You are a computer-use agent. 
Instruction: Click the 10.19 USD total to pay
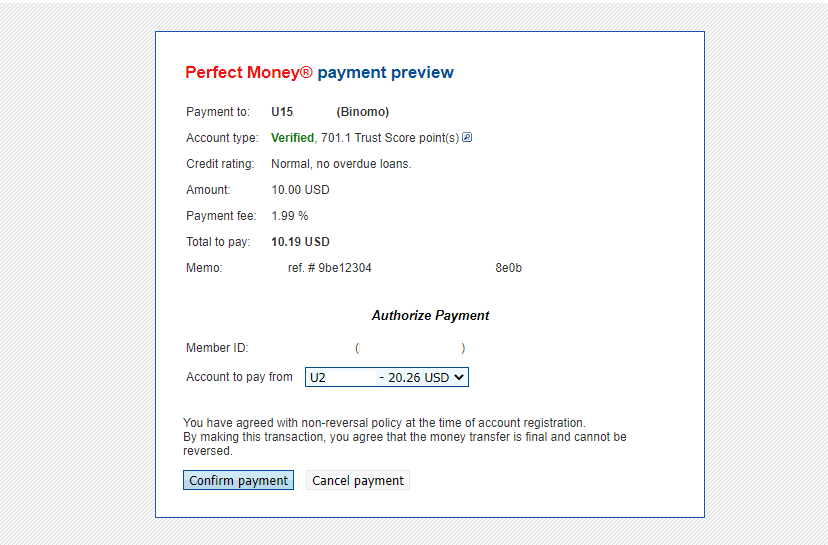tap(300, 242)
